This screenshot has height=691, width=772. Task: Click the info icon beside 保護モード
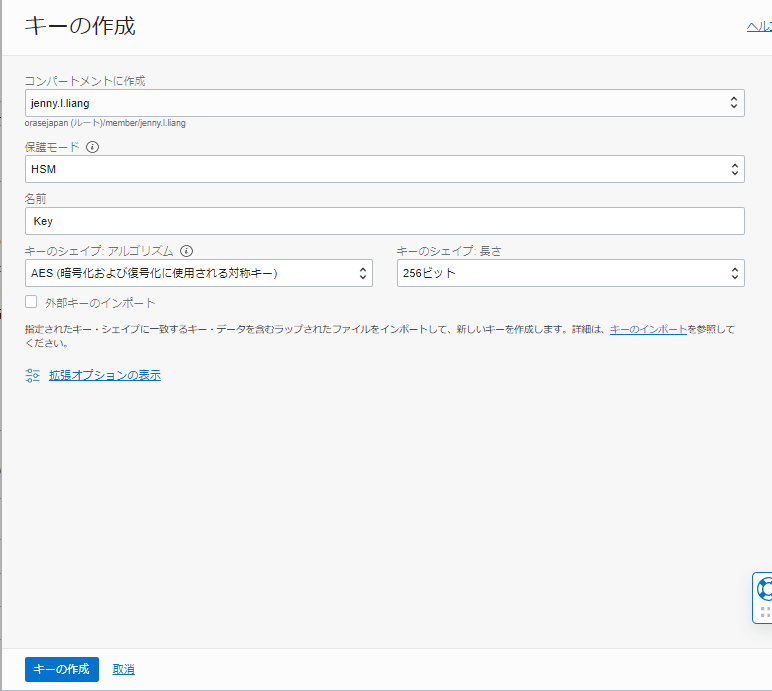93,147
